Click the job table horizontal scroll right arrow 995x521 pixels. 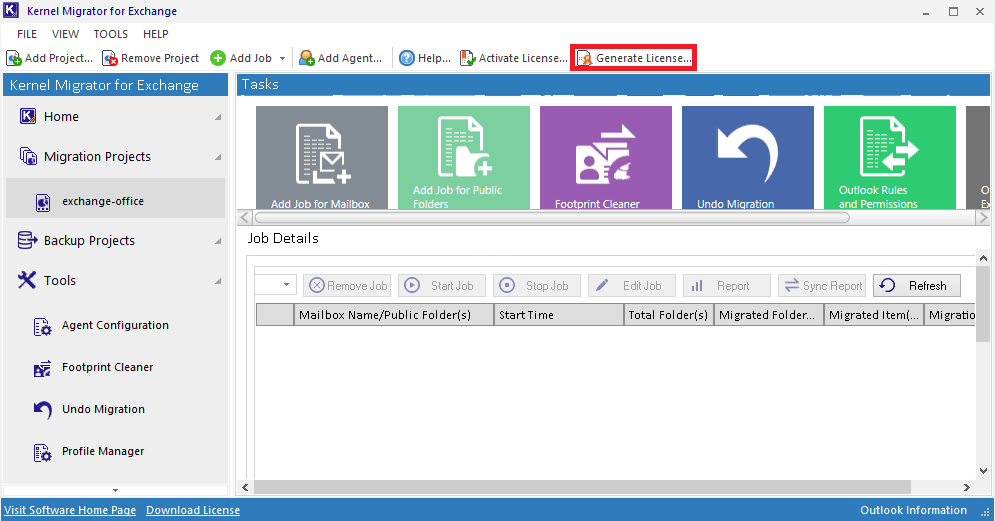coord(966,487)
